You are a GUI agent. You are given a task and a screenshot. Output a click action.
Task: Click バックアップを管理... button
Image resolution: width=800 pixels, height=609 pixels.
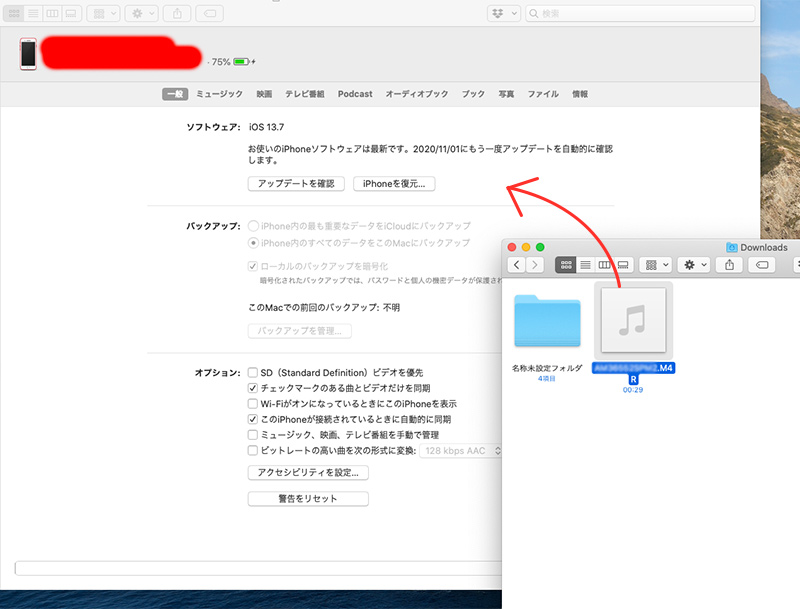299,331
